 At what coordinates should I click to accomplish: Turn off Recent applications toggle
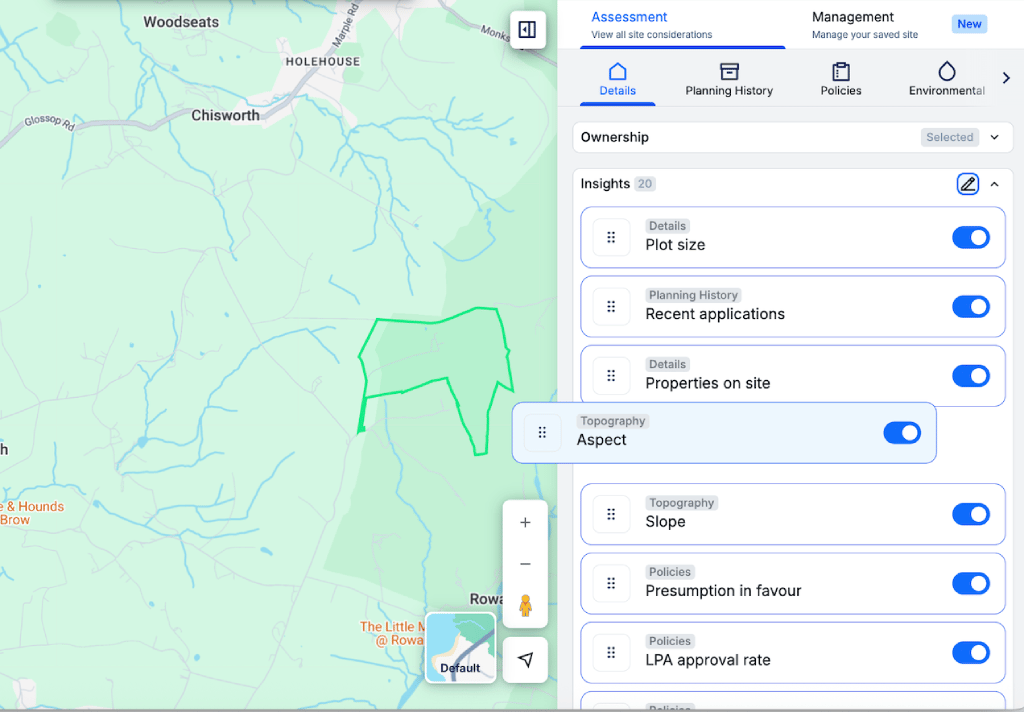pyautogui.click(x=970, y=306)
